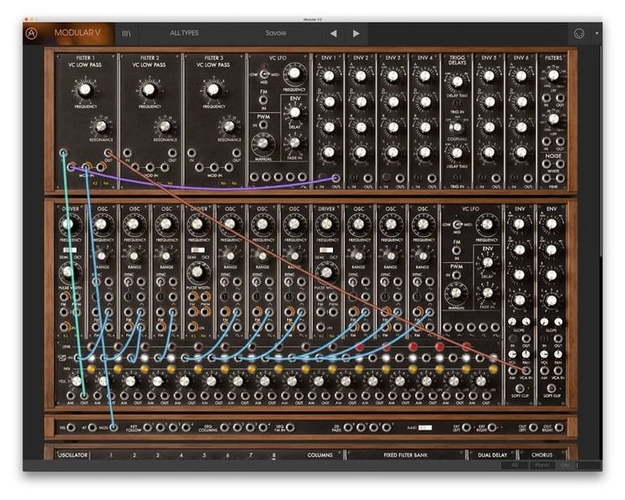Click the MOD jack with the blue cable
The height and width of the screenshot is (500, 625).
click(x=114, y=428)
